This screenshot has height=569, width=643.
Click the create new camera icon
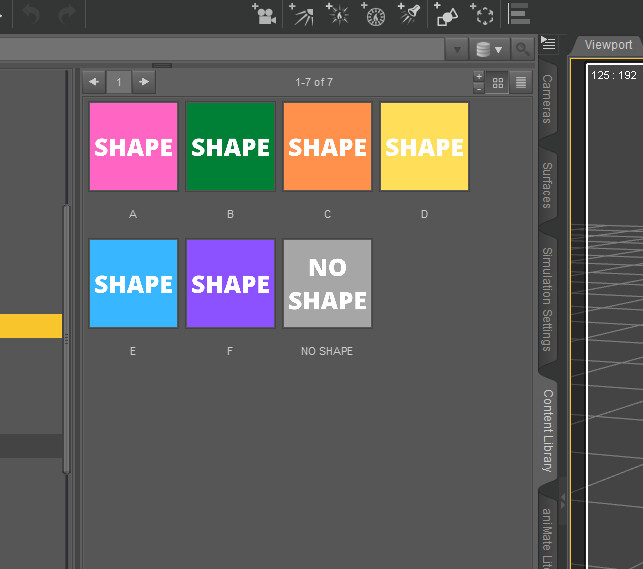(x=265, y=14)
